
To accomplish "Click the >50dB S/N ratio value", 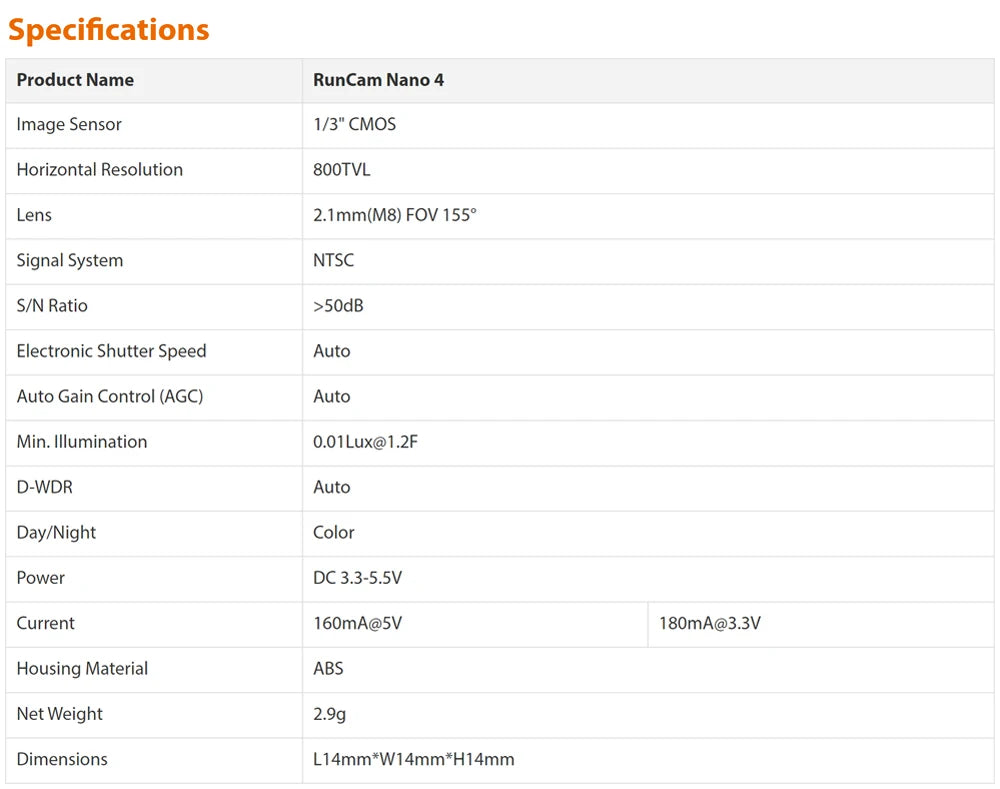I will click(x=338, y=306).
